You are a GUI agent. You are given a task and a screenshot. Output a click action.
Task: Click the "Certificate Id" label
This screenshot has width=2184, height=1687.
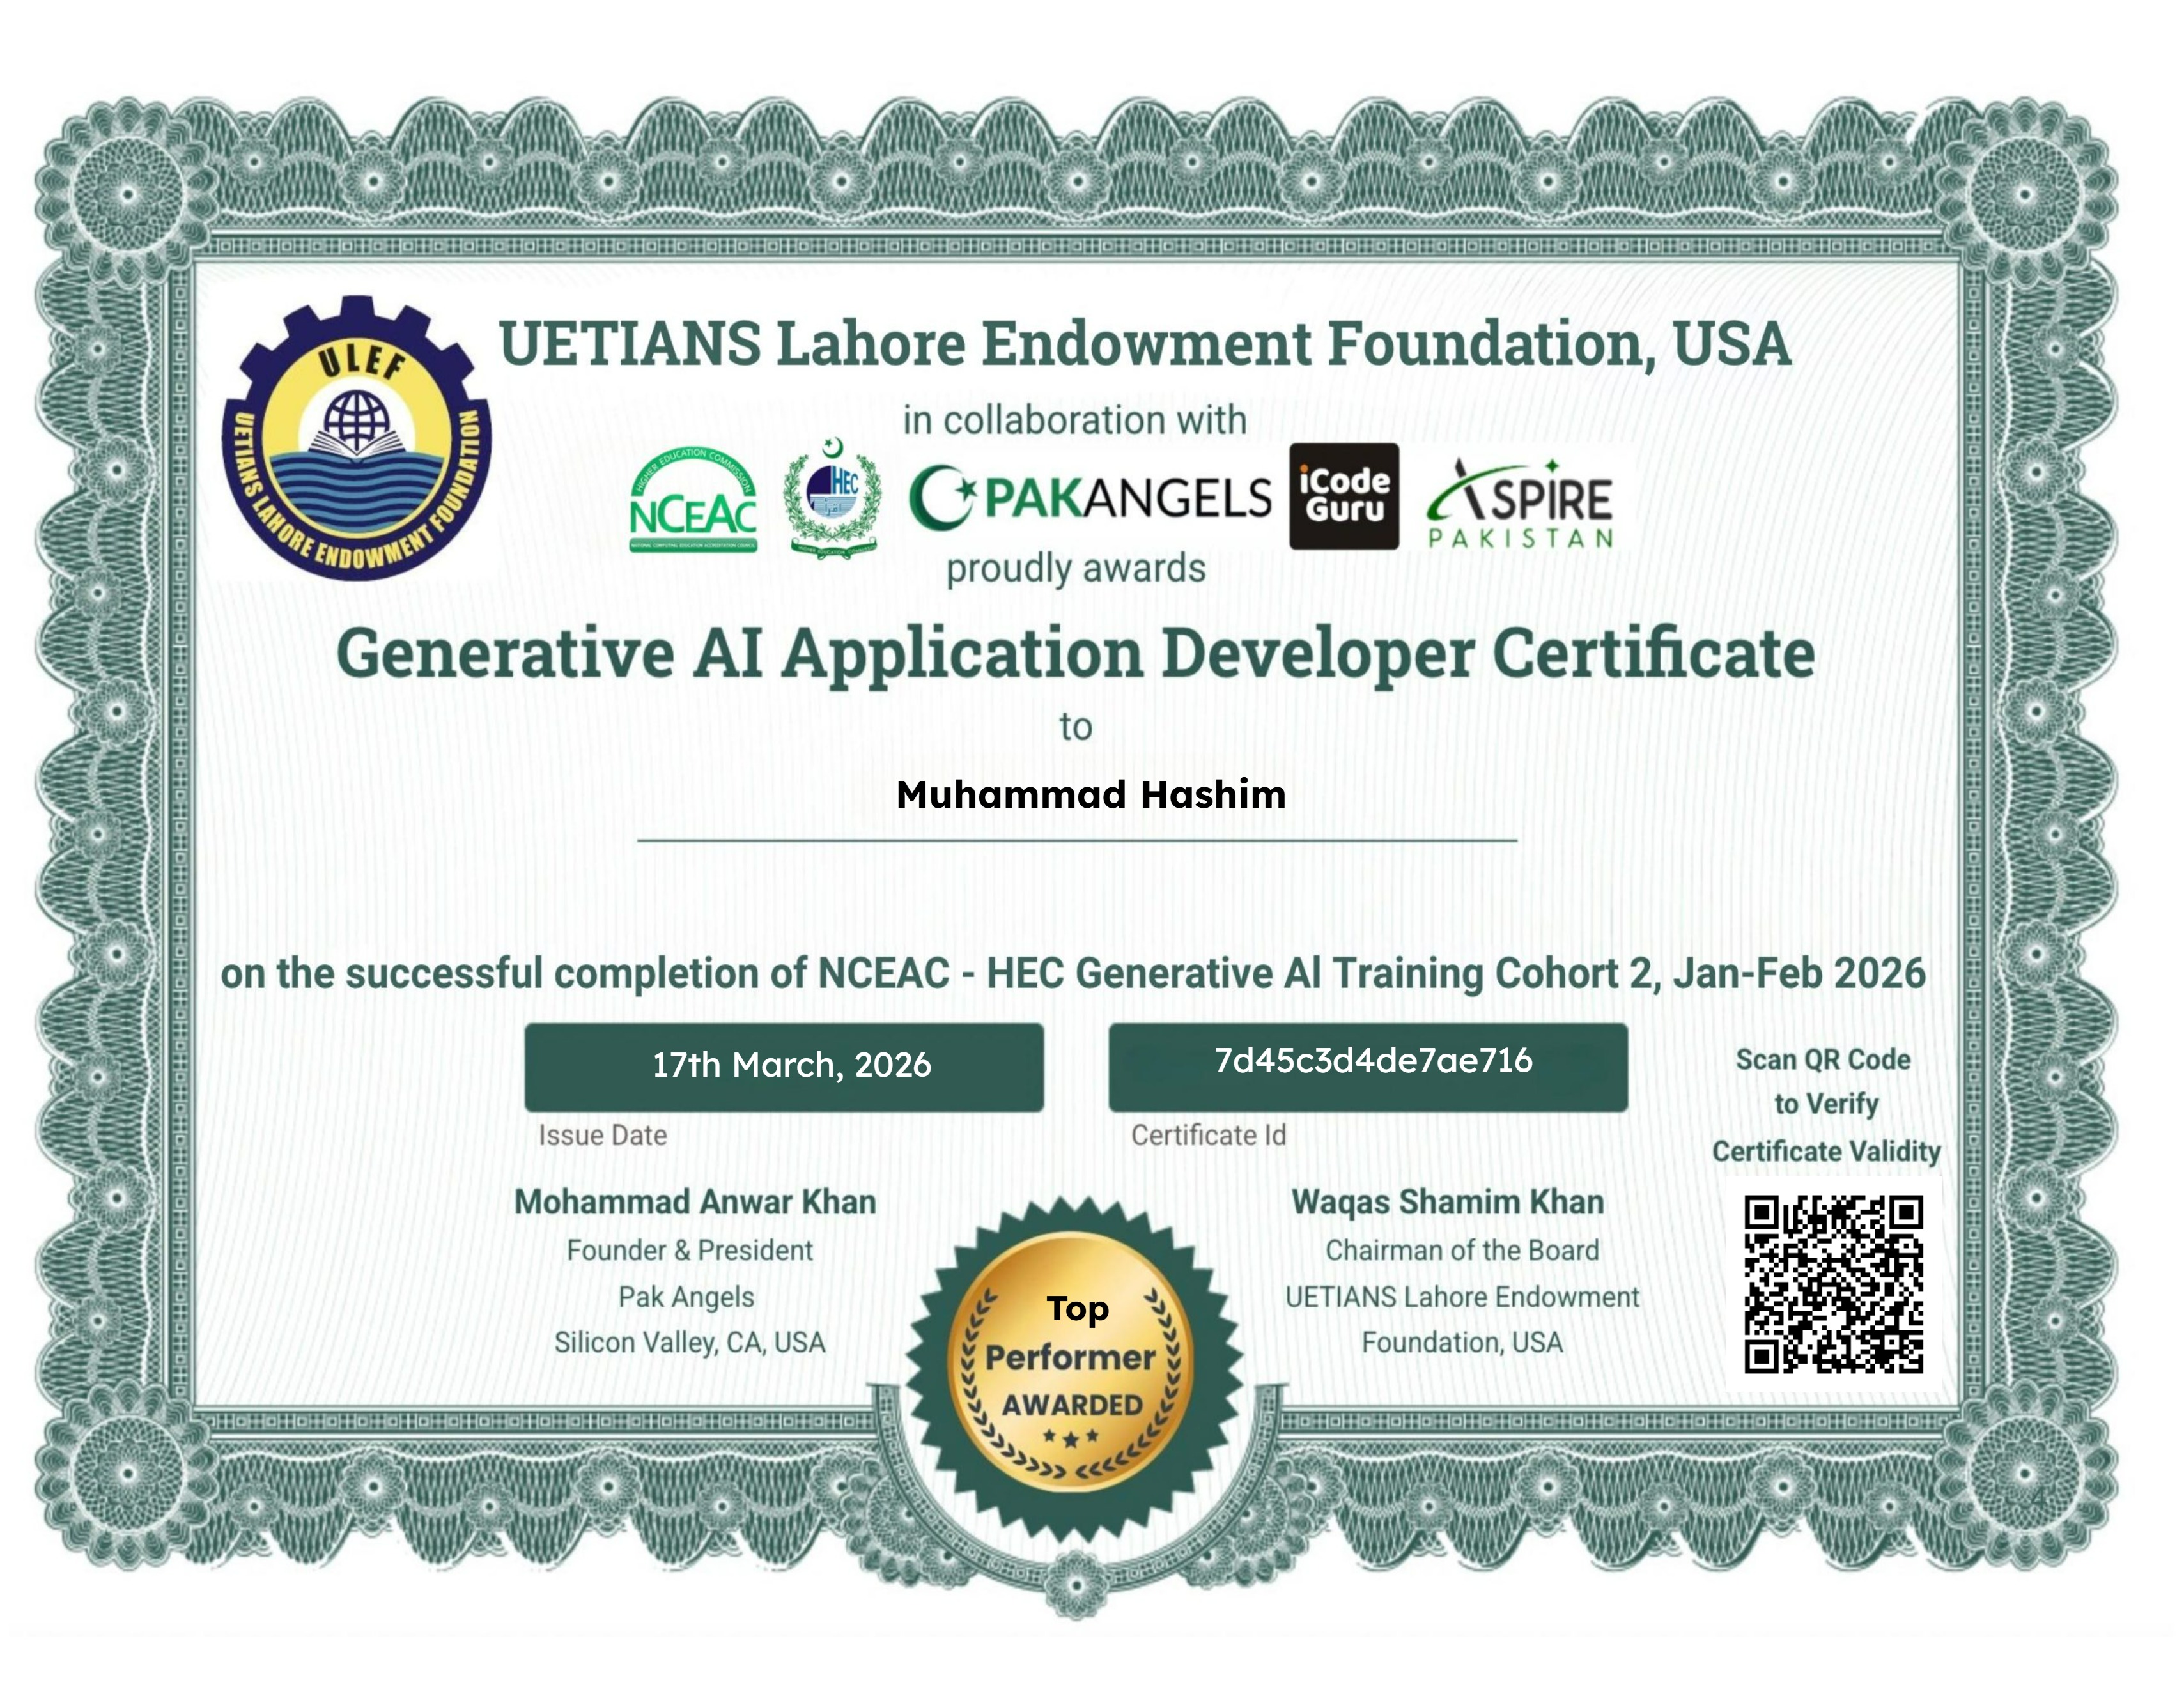coord(1209,1135)
